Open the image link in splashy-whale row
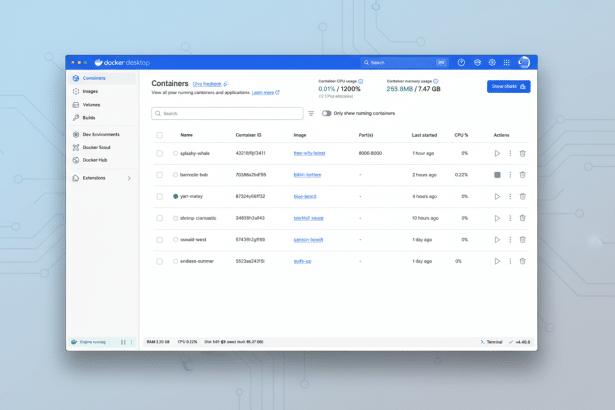This screenshot has height=410, width=615. (x=309, y=153)
